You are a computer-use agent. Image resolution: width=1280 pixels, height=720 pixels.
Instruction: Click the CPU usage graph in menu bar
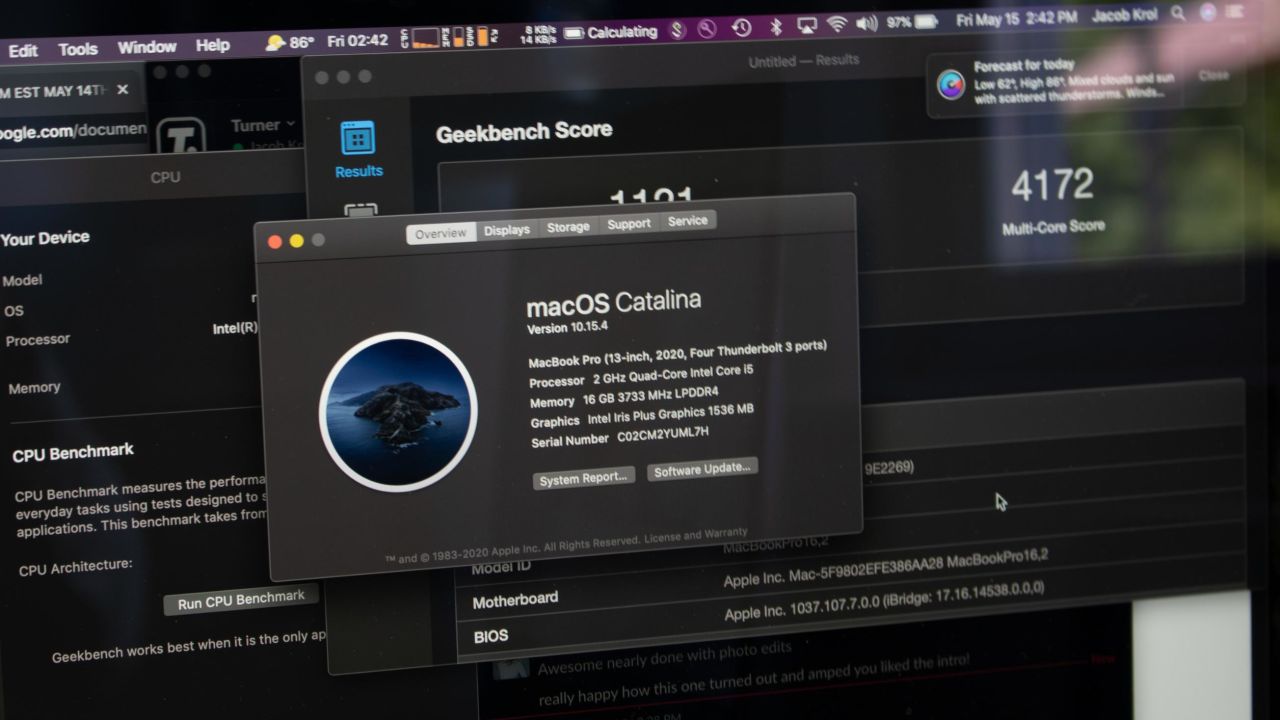[x=426, y=38]
